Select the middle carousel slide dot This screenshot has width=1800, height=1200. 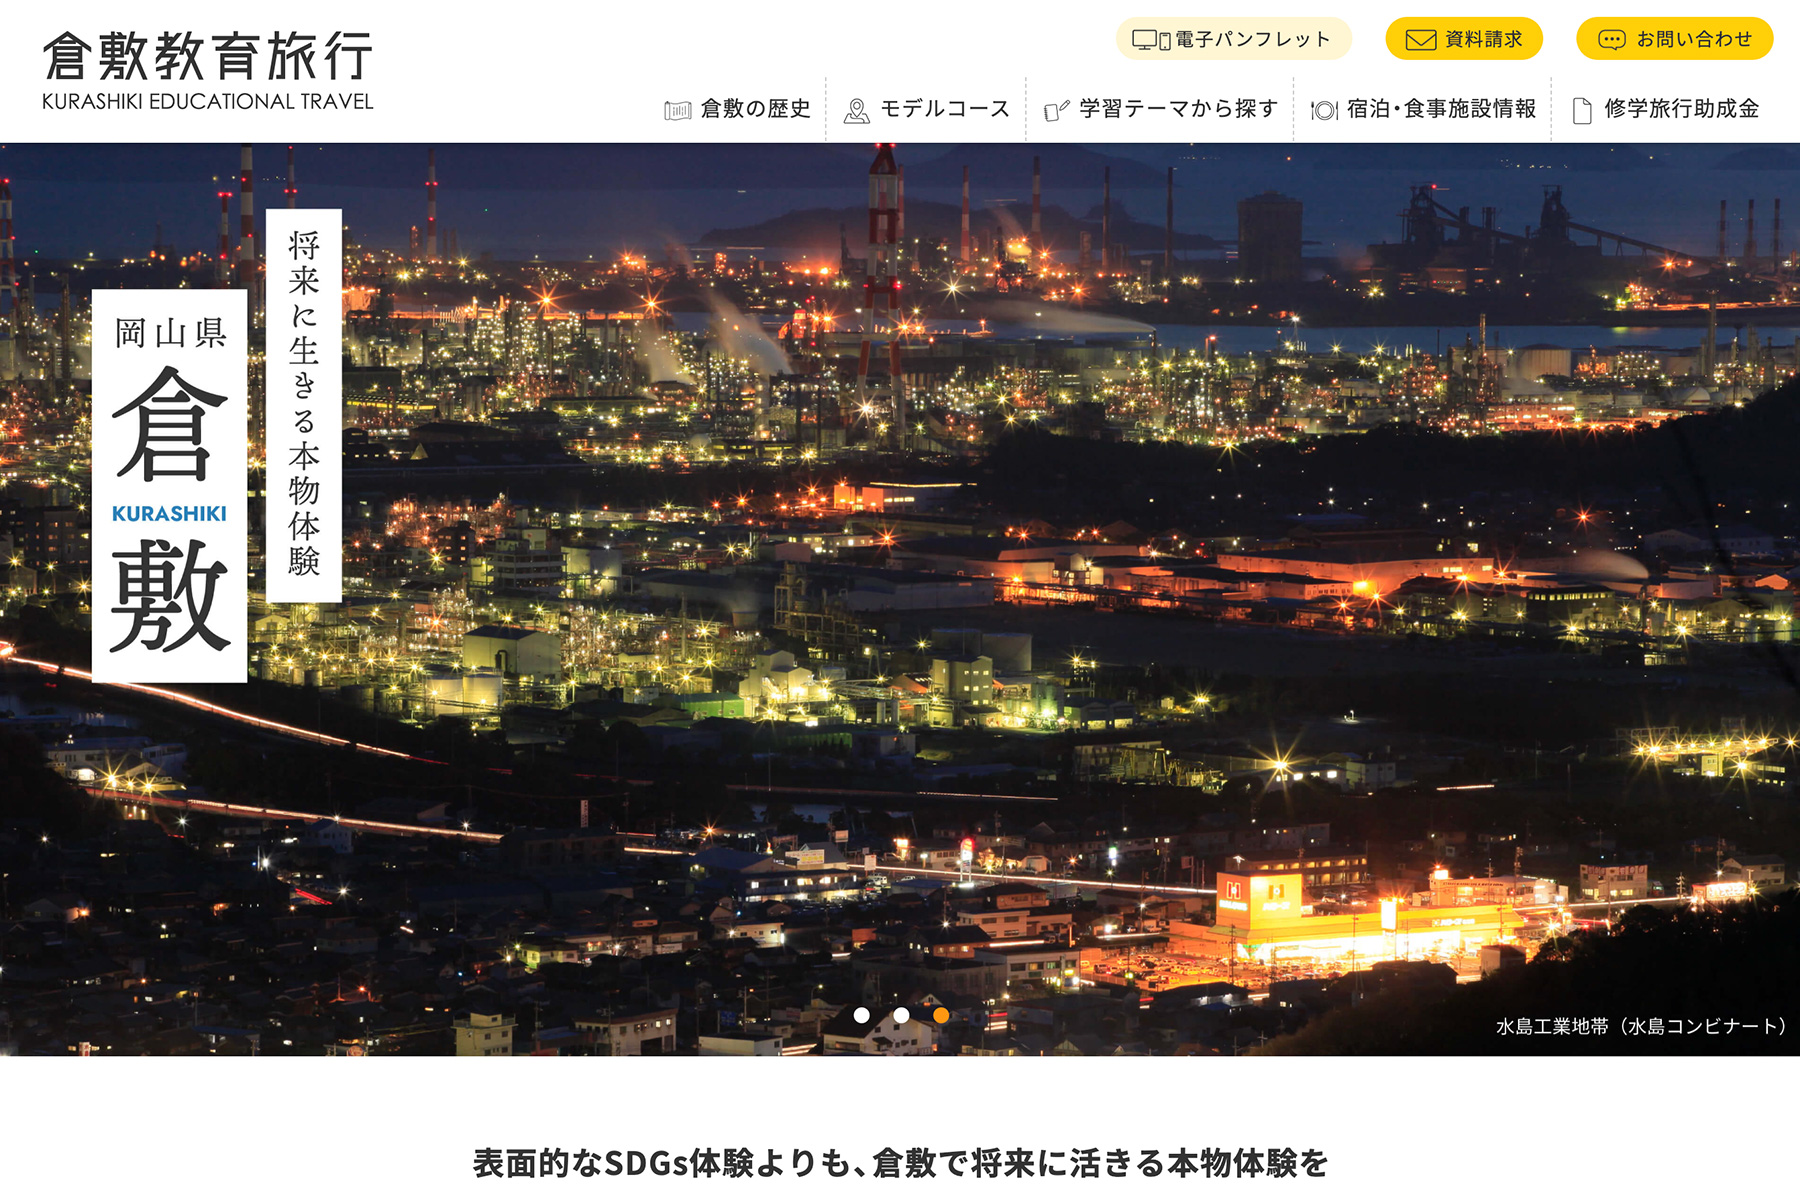pyautogui.click(x=901, y=1015)
